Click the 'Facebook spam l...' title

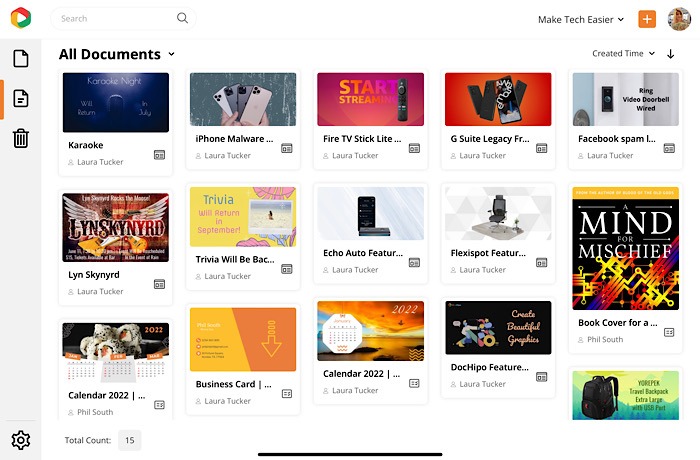pyautogui.click(x=617, y=139)
